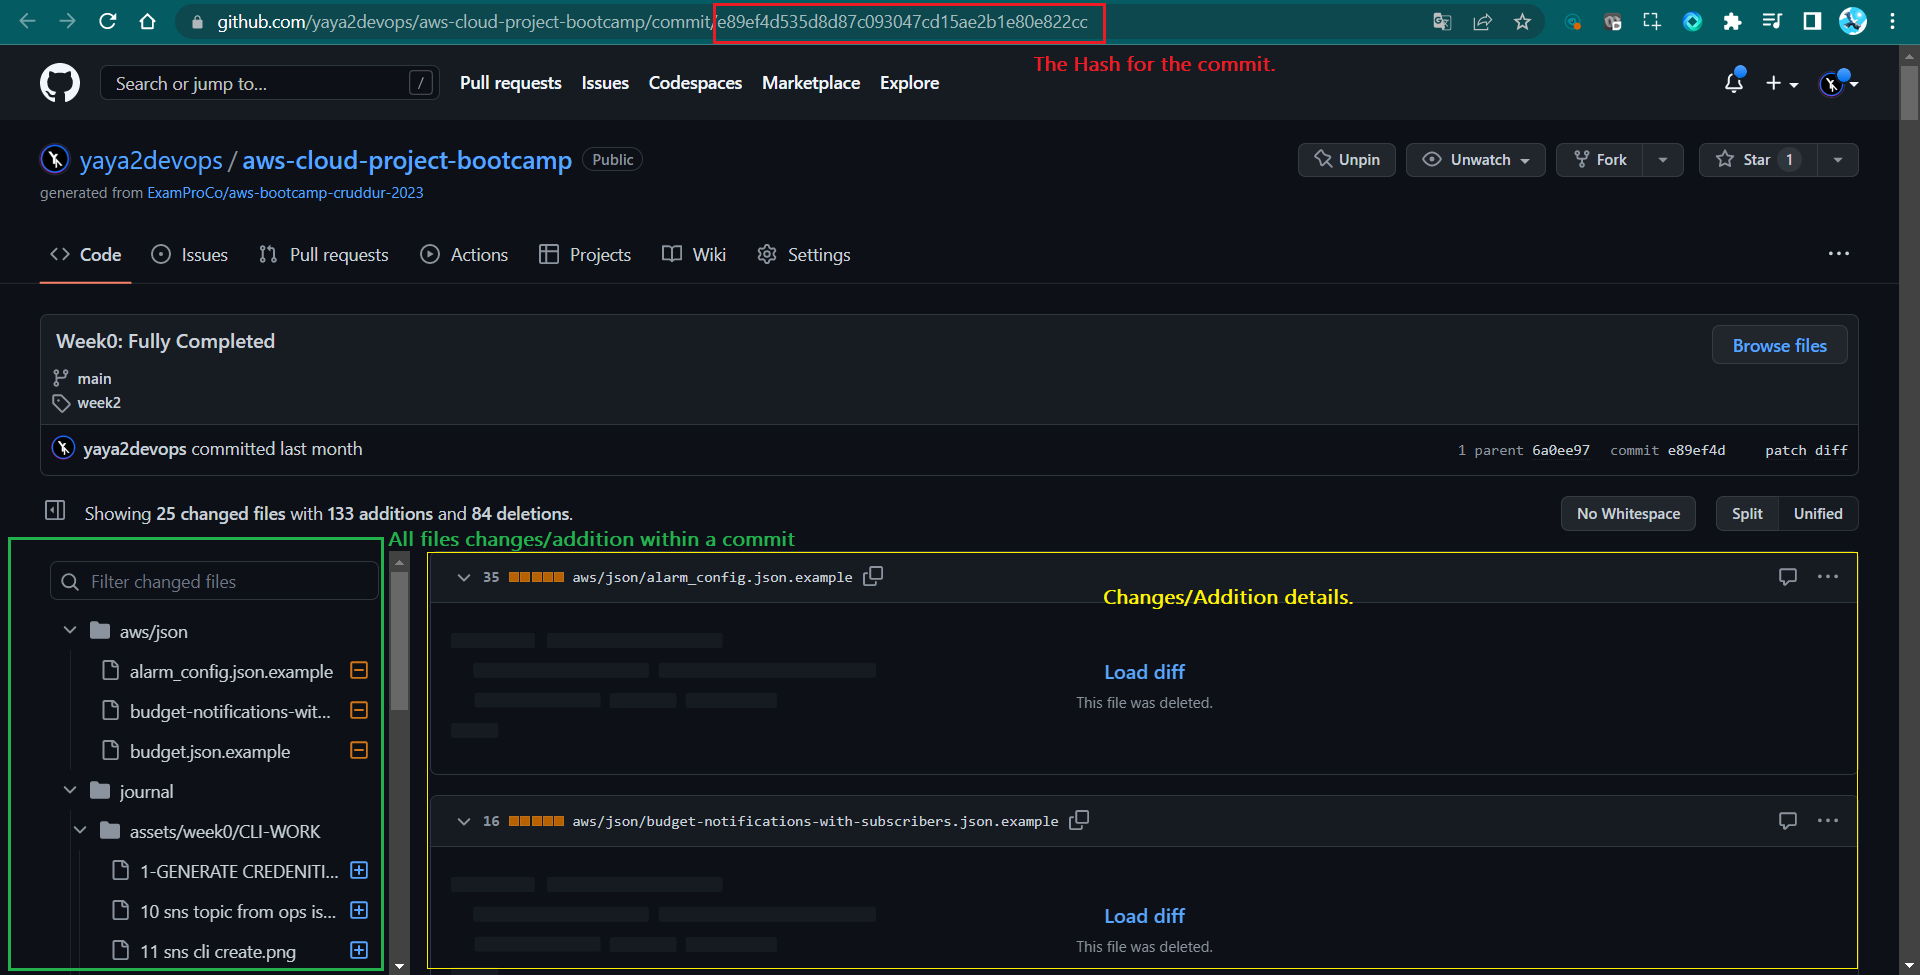Screen dimensions: 1920x975
Task: Select Unified diff view
Action: [1818, 514]
